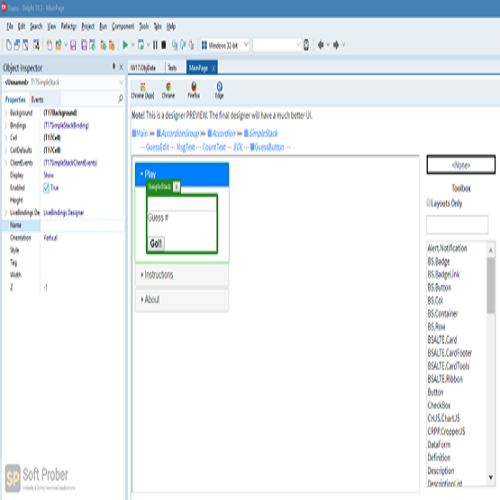Open the component selector dropdown in Object Inspector

click(121, 82)
